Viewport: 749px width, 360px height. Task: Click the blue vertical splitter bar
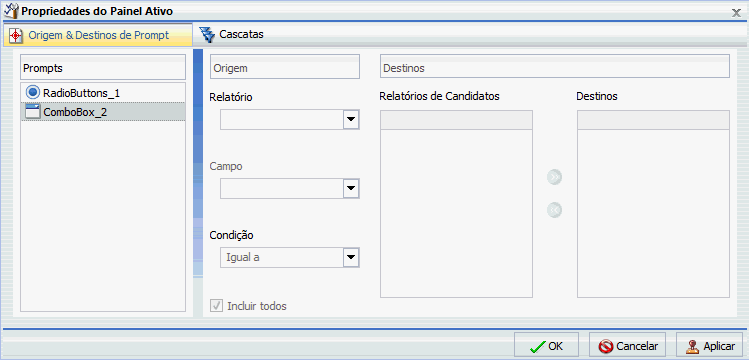pyautogui.click(x=198, y=163)
